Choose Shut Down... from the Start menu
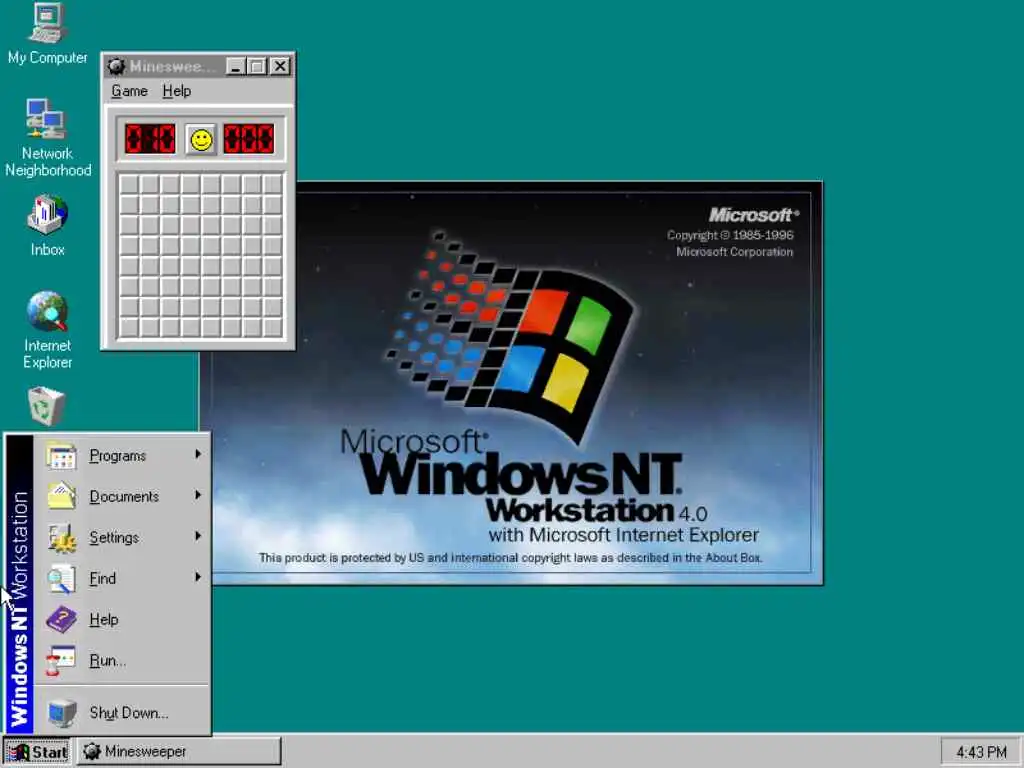The height and width of the screenshot is (768, 1024). click(122, 712)
